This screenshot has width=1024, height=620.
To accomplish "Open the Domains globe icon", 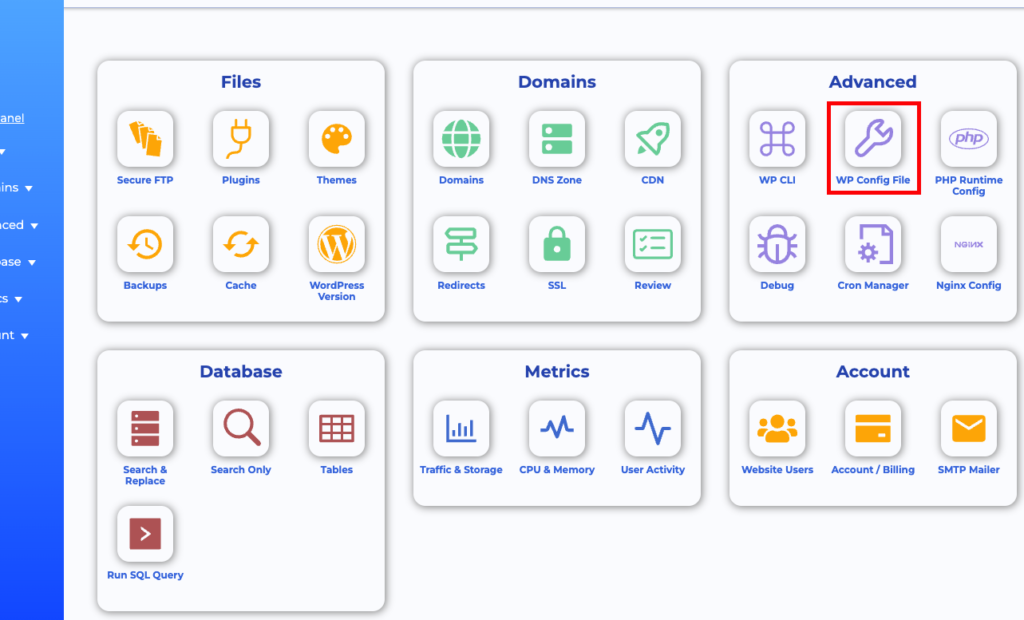I will (461, 139).
